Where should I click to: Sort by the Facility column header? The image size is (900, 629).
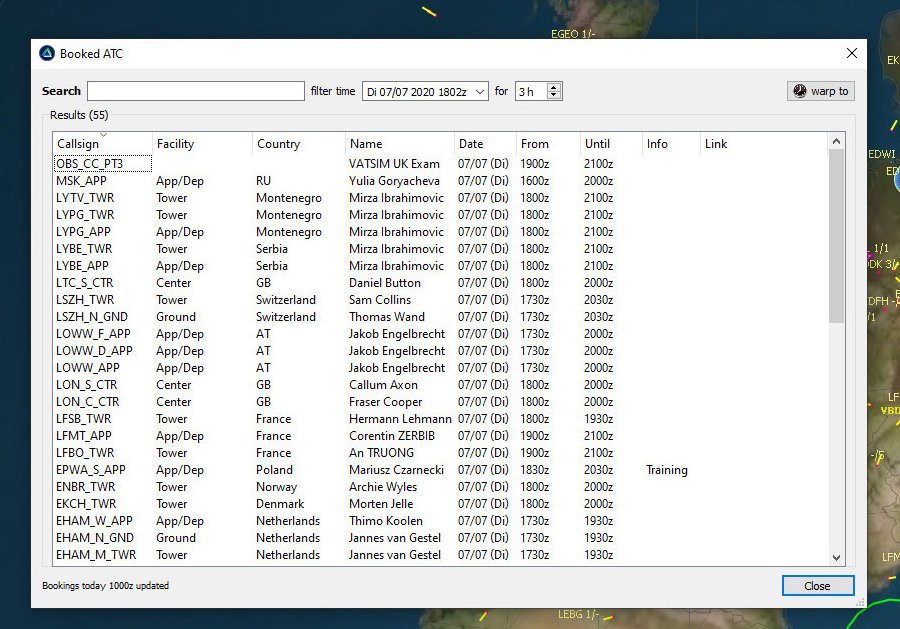point(201,144)
